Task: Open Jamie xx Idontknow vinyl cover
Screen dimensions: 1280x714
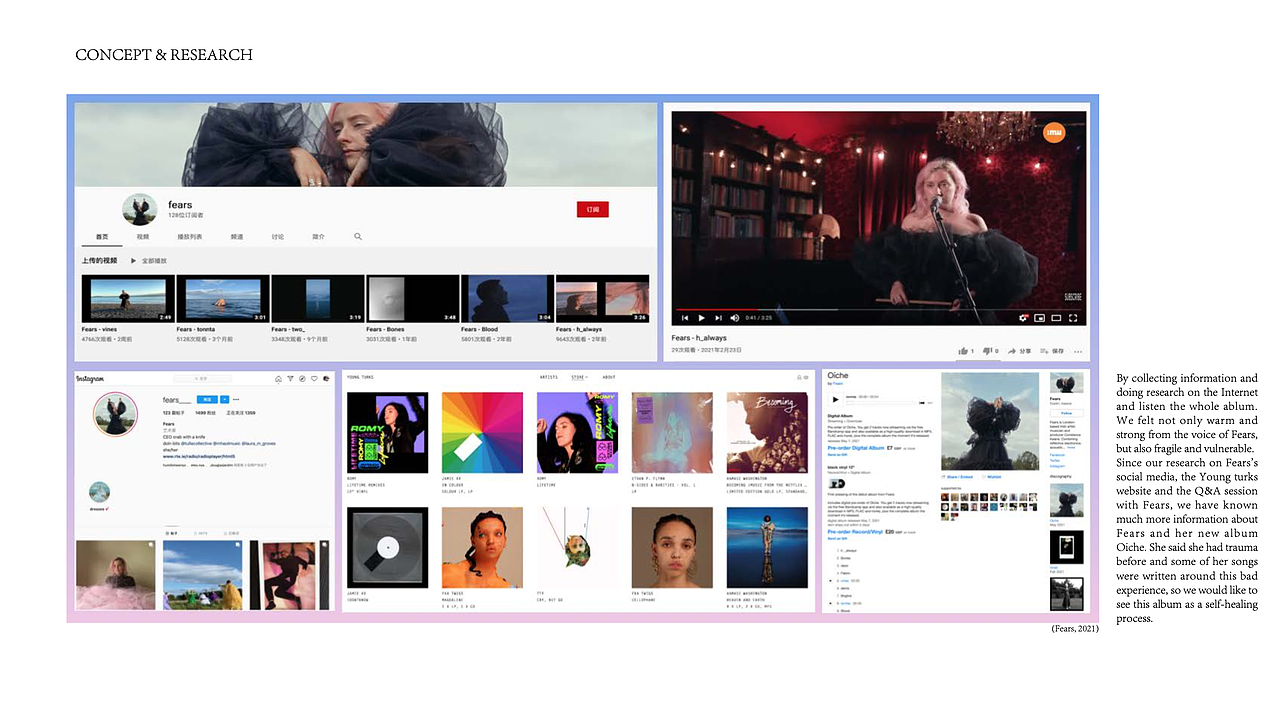Action: (387, 548)
